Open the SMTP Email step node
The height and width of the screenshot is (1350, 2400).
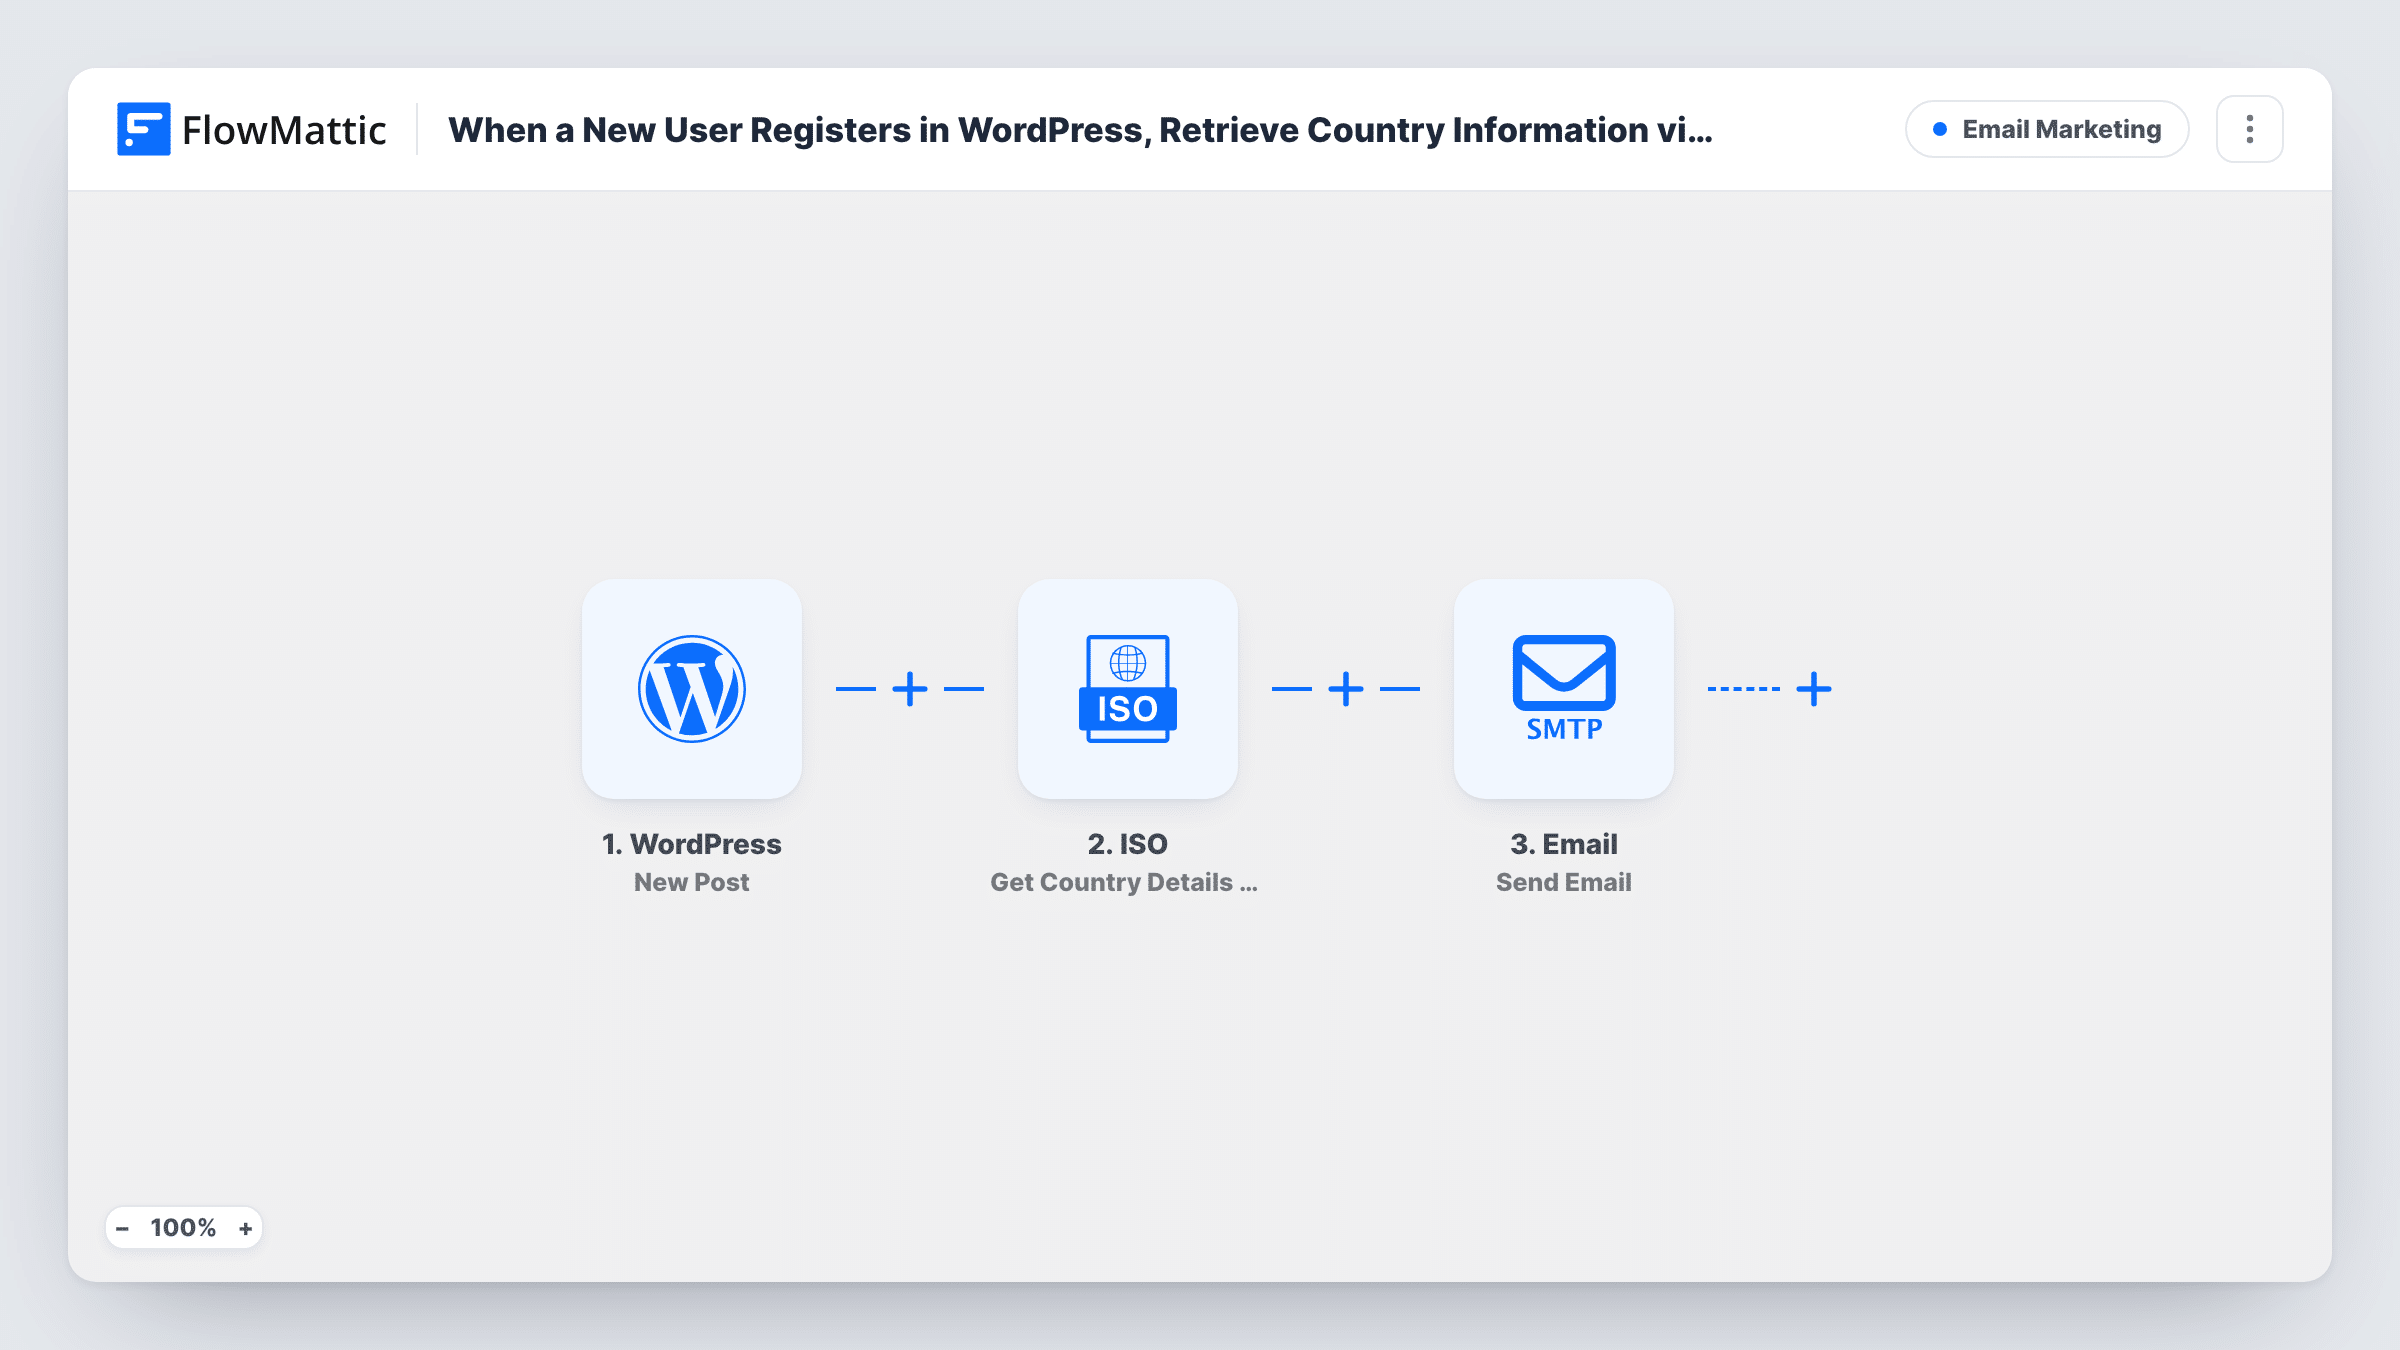click(1563, 689)
